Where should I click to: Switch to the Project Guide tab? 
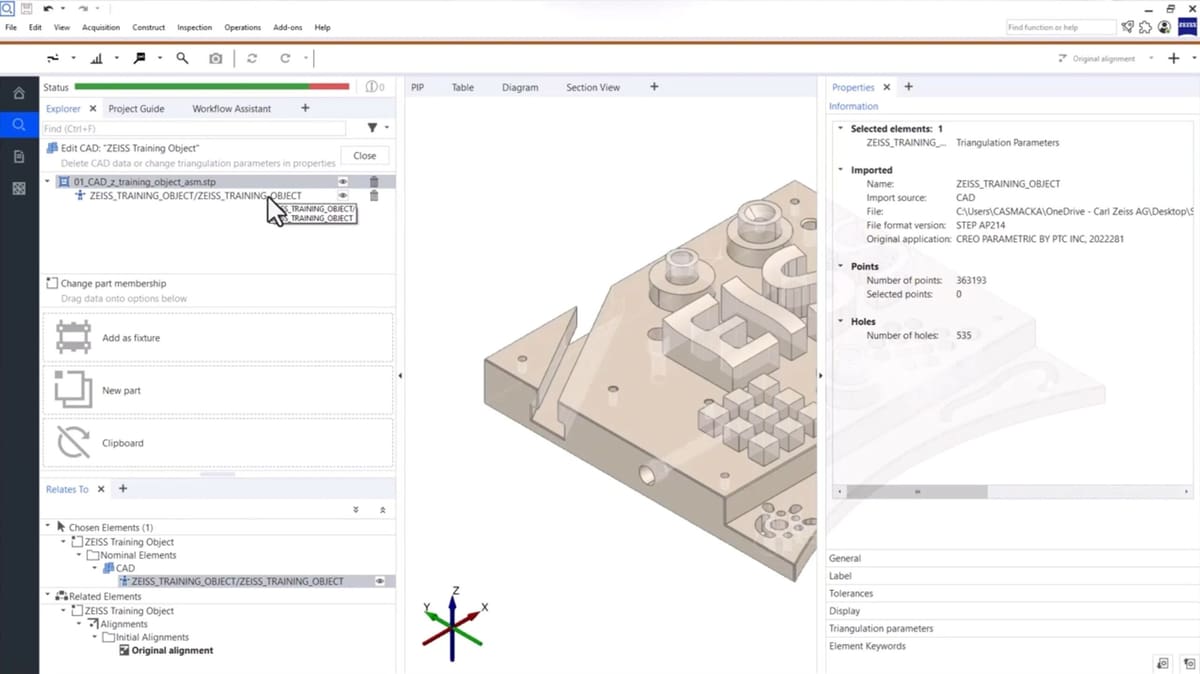[136, 108]
